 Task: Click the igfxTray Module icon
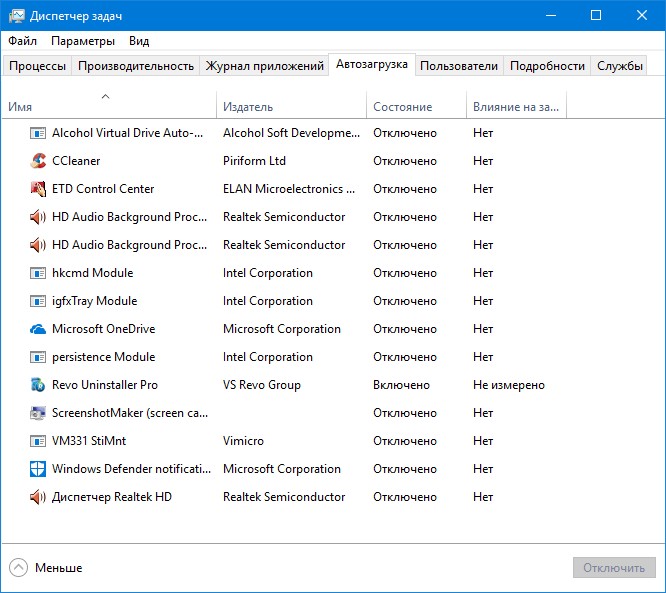(x=38, y=301)
